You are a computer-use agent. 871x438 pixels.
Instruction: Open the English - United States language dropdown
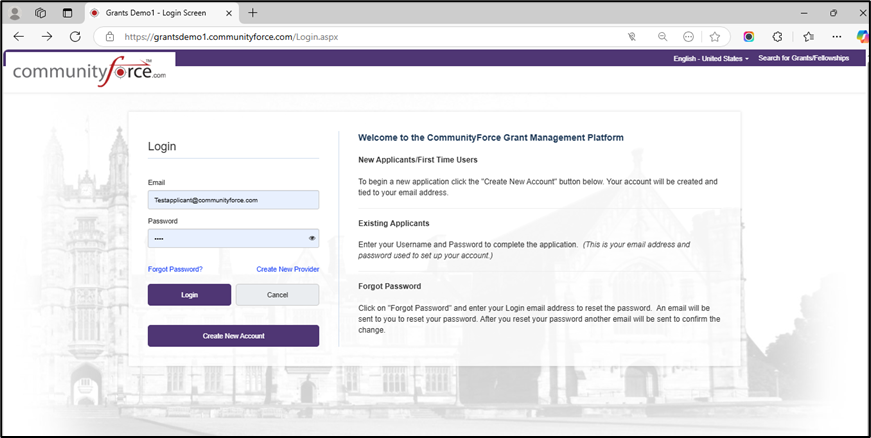tap(711, 58)
